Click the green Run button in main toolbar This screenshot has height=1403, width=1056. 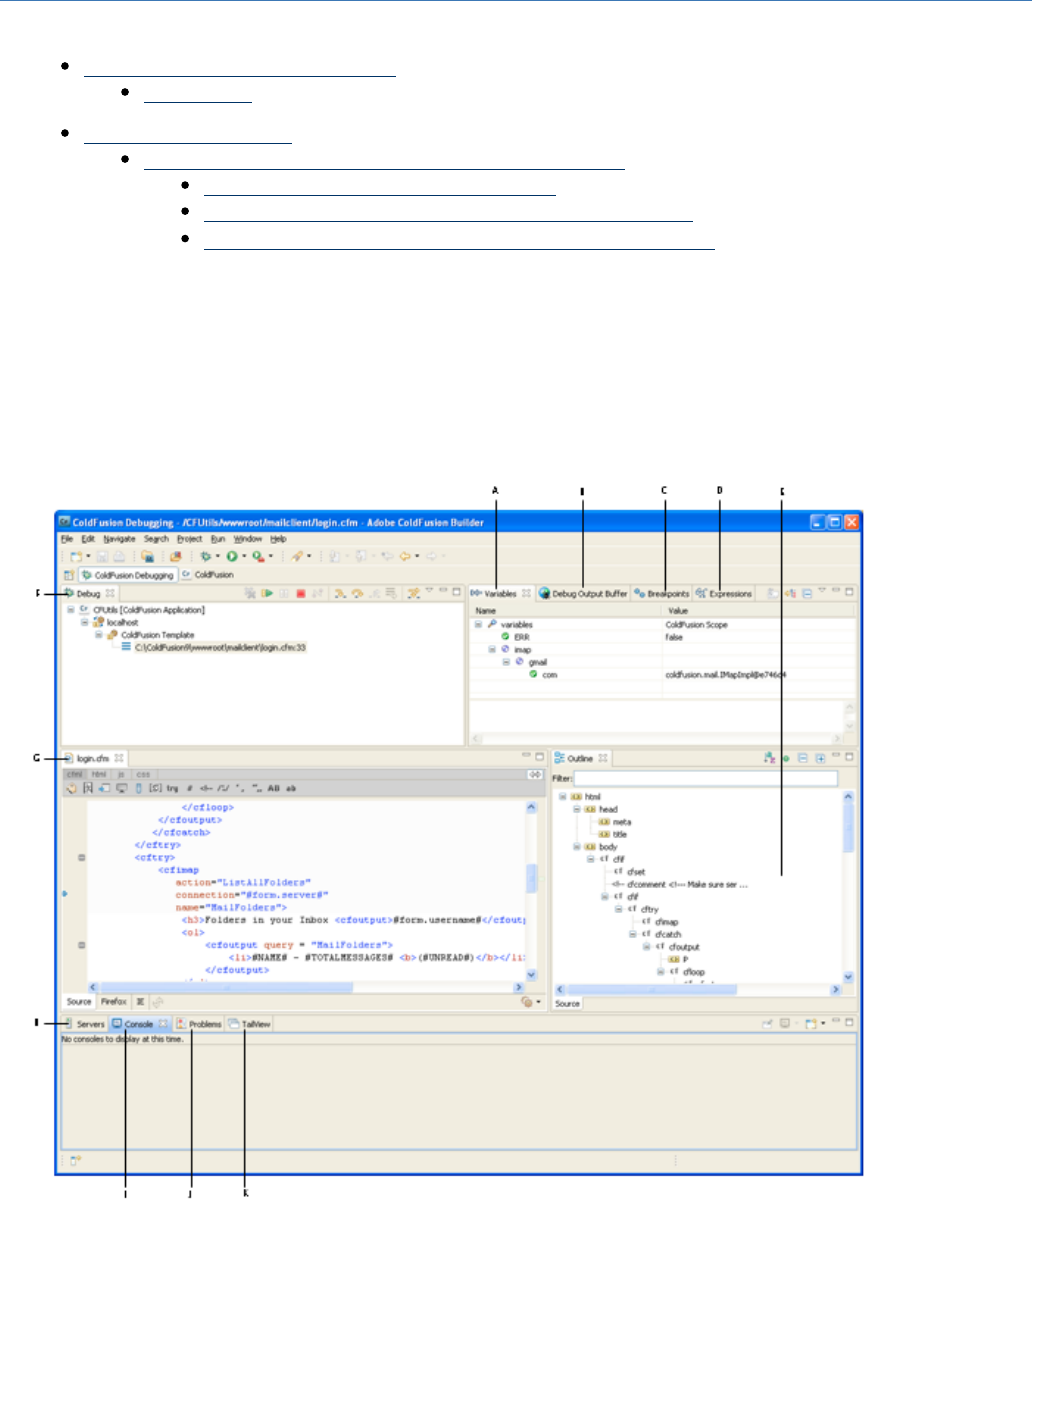click(x=231, y=556)
